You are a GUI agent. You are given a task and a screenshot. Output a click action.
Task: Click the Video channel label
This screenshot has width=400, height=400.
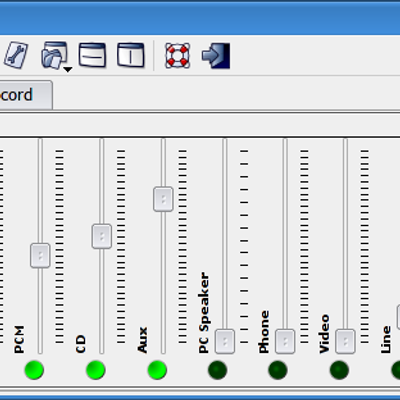[x=324, y=334]
